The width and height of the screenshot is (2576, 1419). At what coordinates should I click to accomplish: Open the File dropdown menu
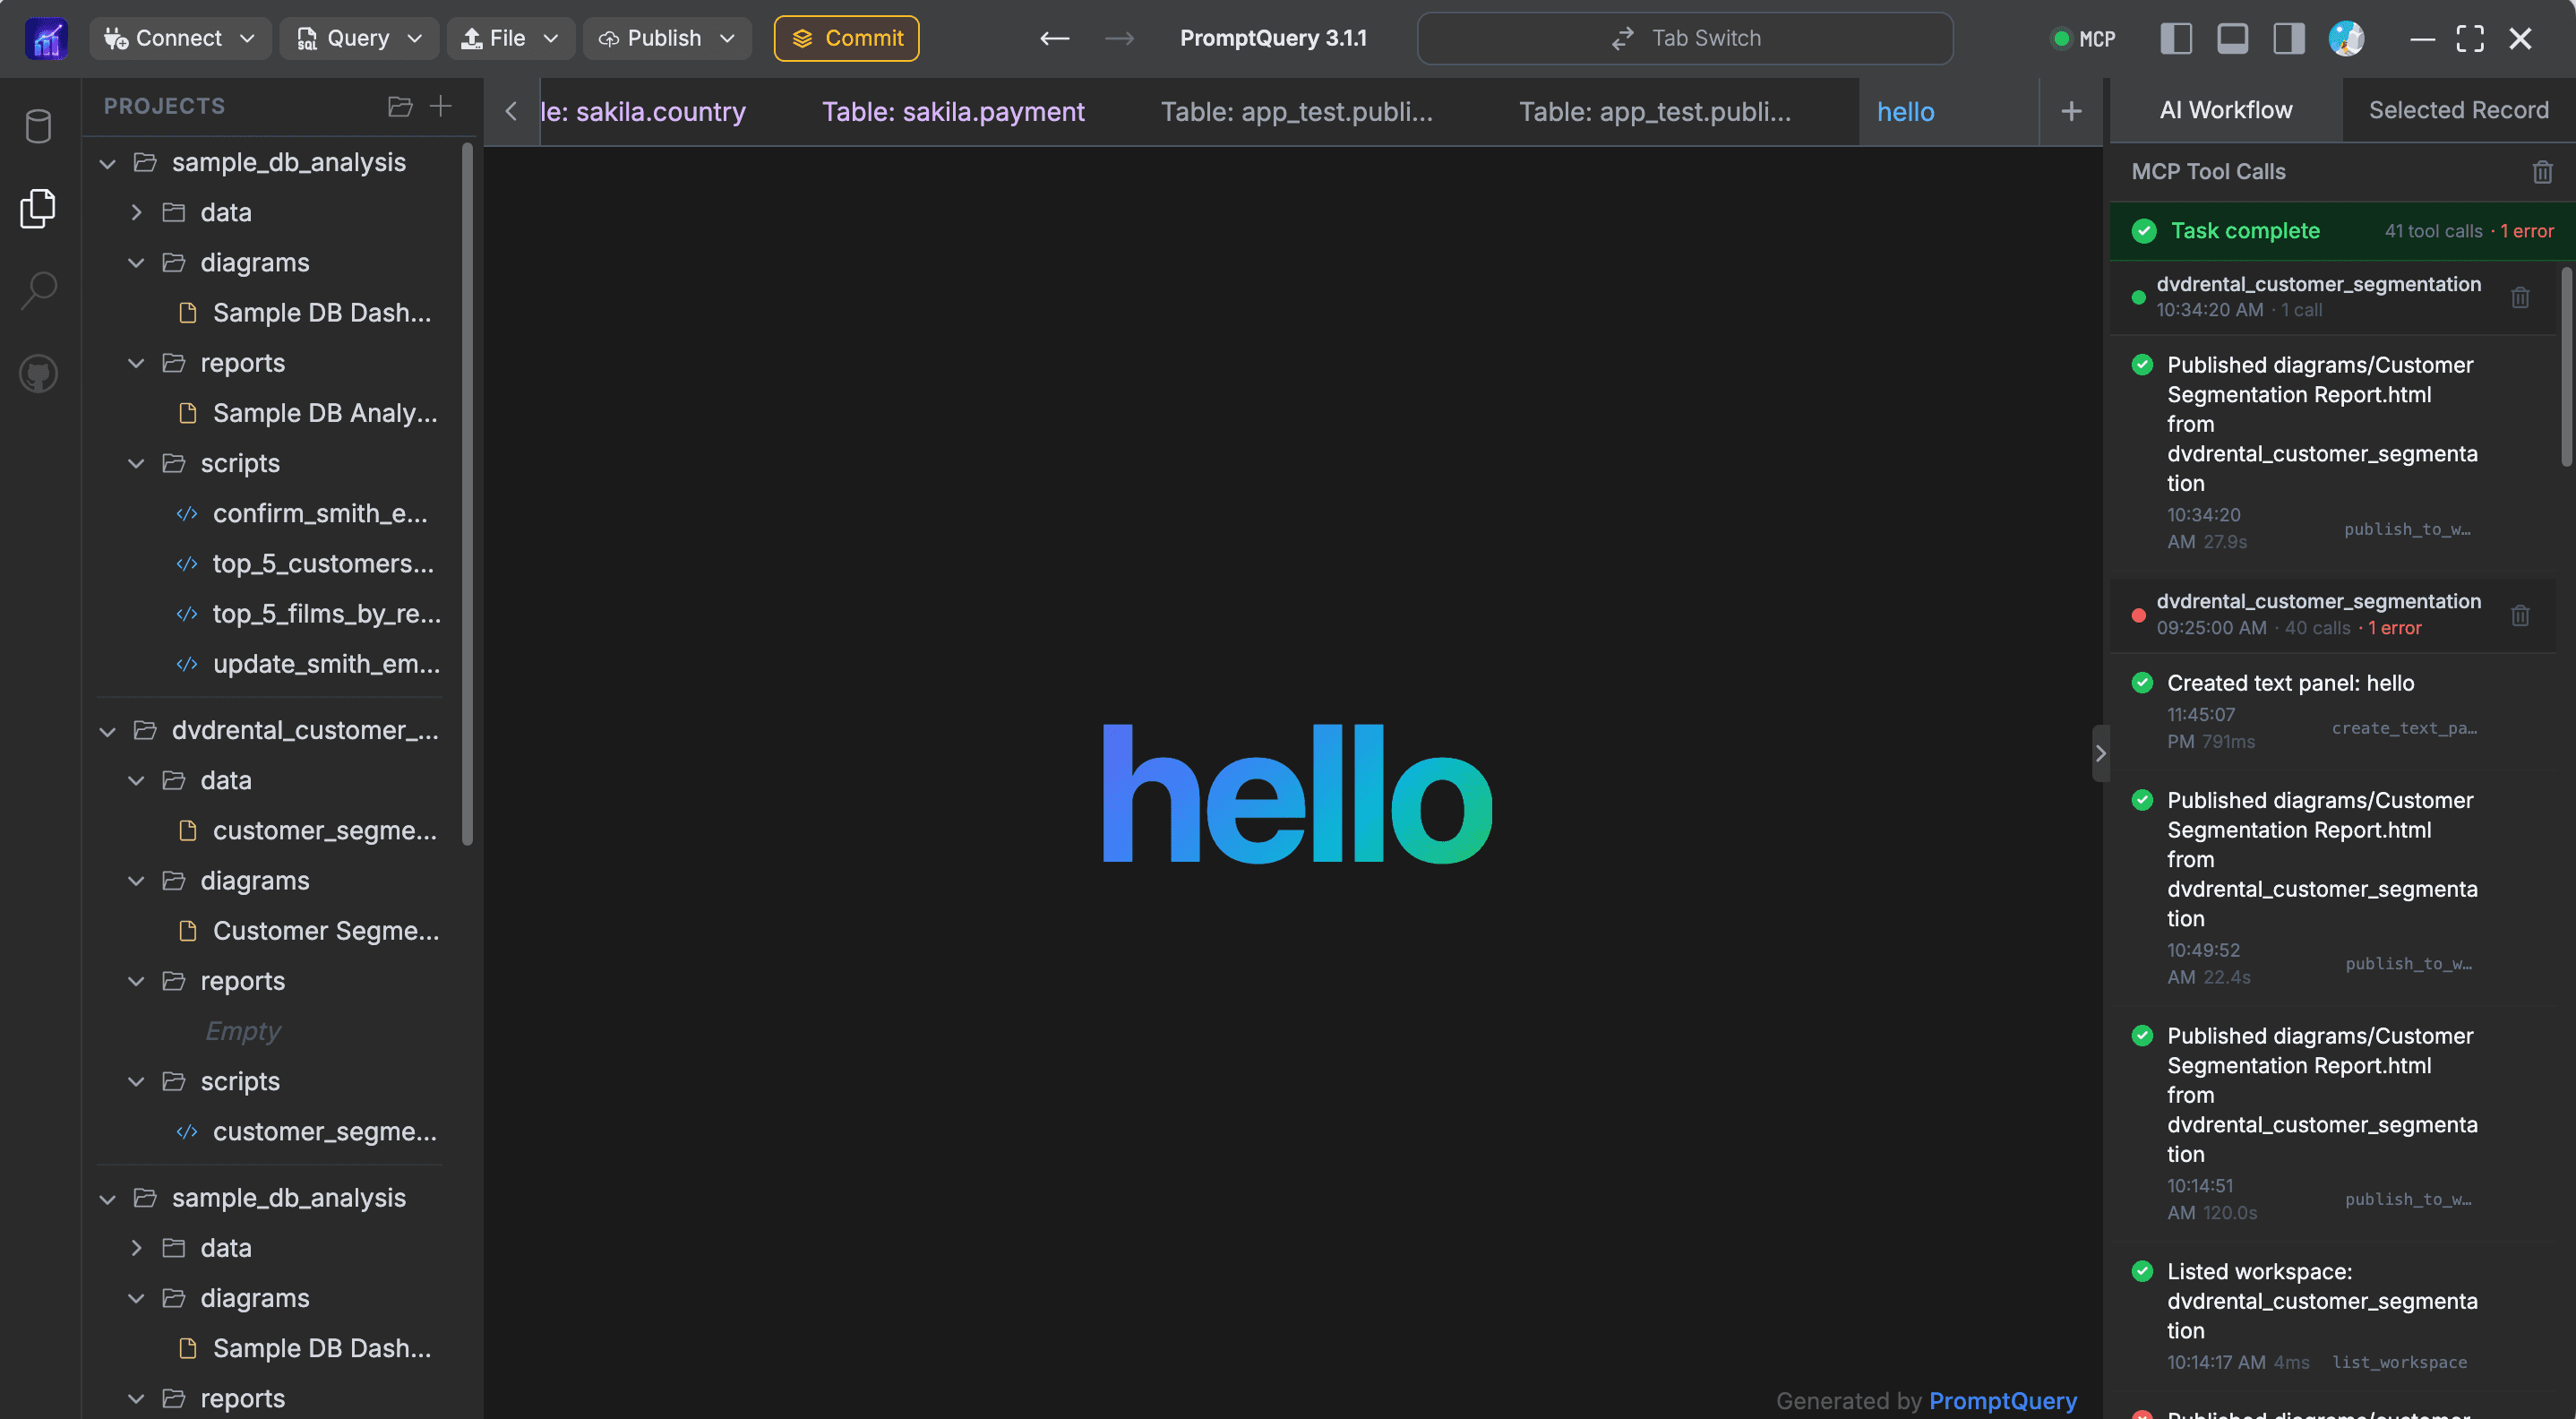click(510, 39)
